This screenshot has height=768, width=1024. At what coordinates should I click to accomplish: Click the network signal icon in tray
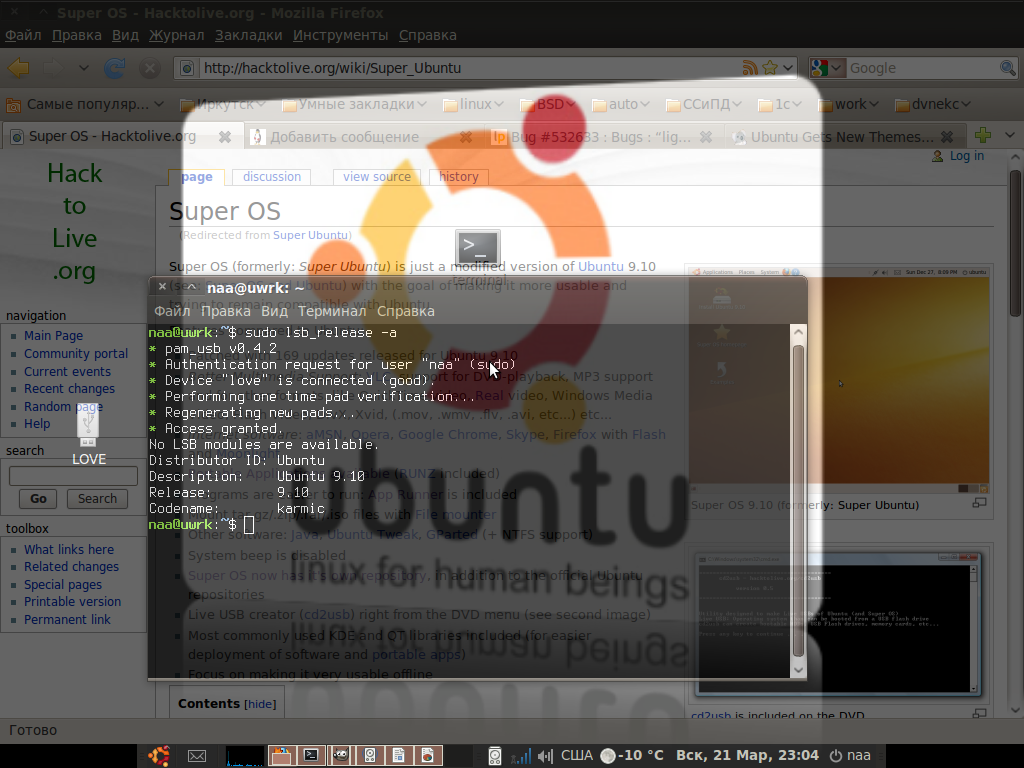click(521, 756)
